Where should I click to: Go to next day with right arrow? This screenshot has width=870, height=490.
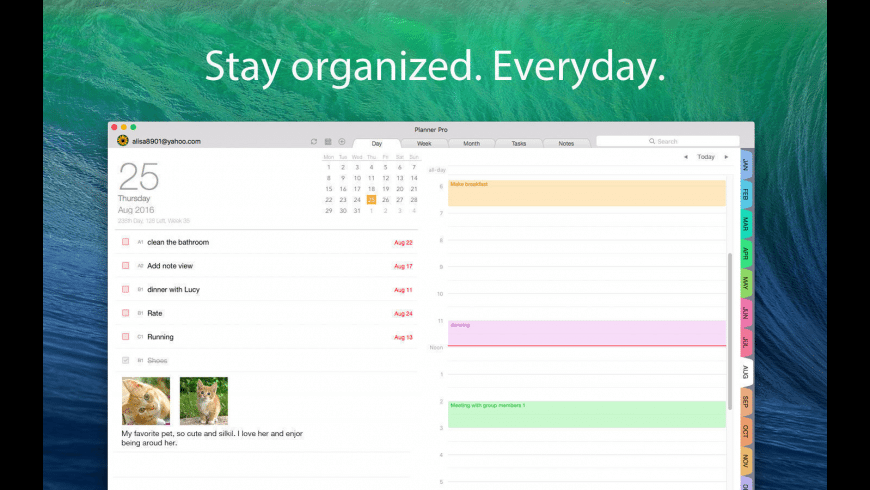pyautogui.click(x=726, y=157)
